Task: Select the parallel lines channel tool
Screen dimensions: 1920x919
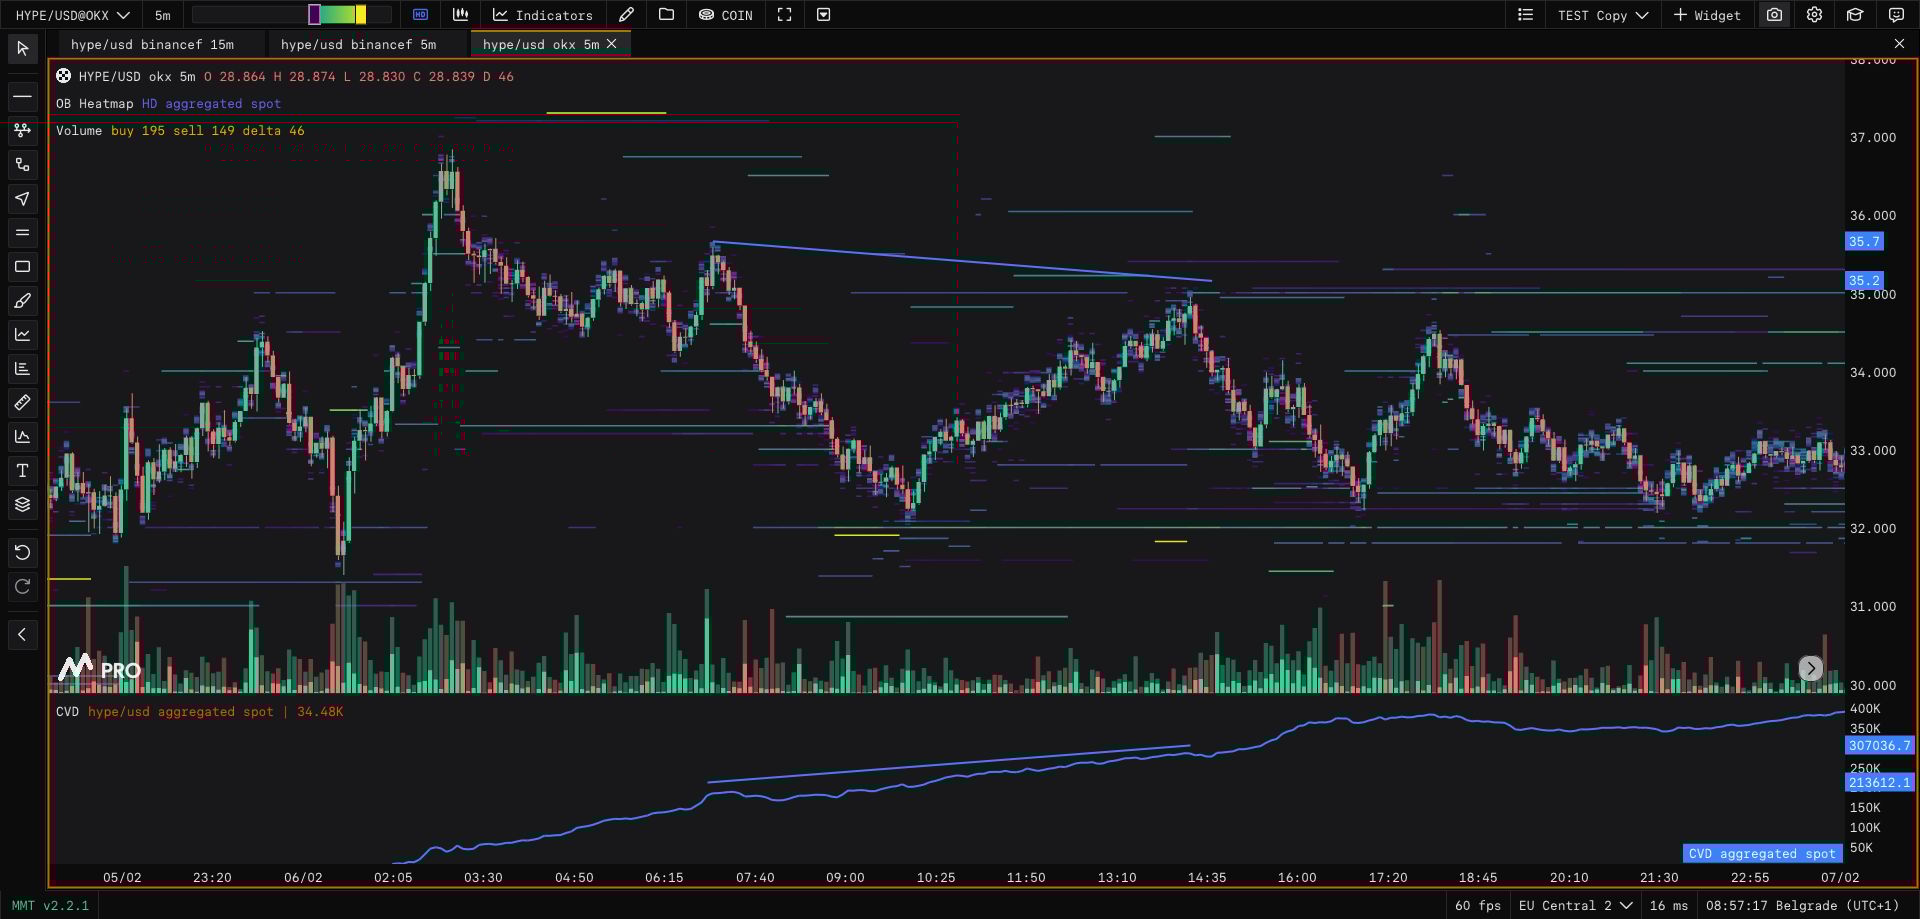Action: [x=22, y=232]
